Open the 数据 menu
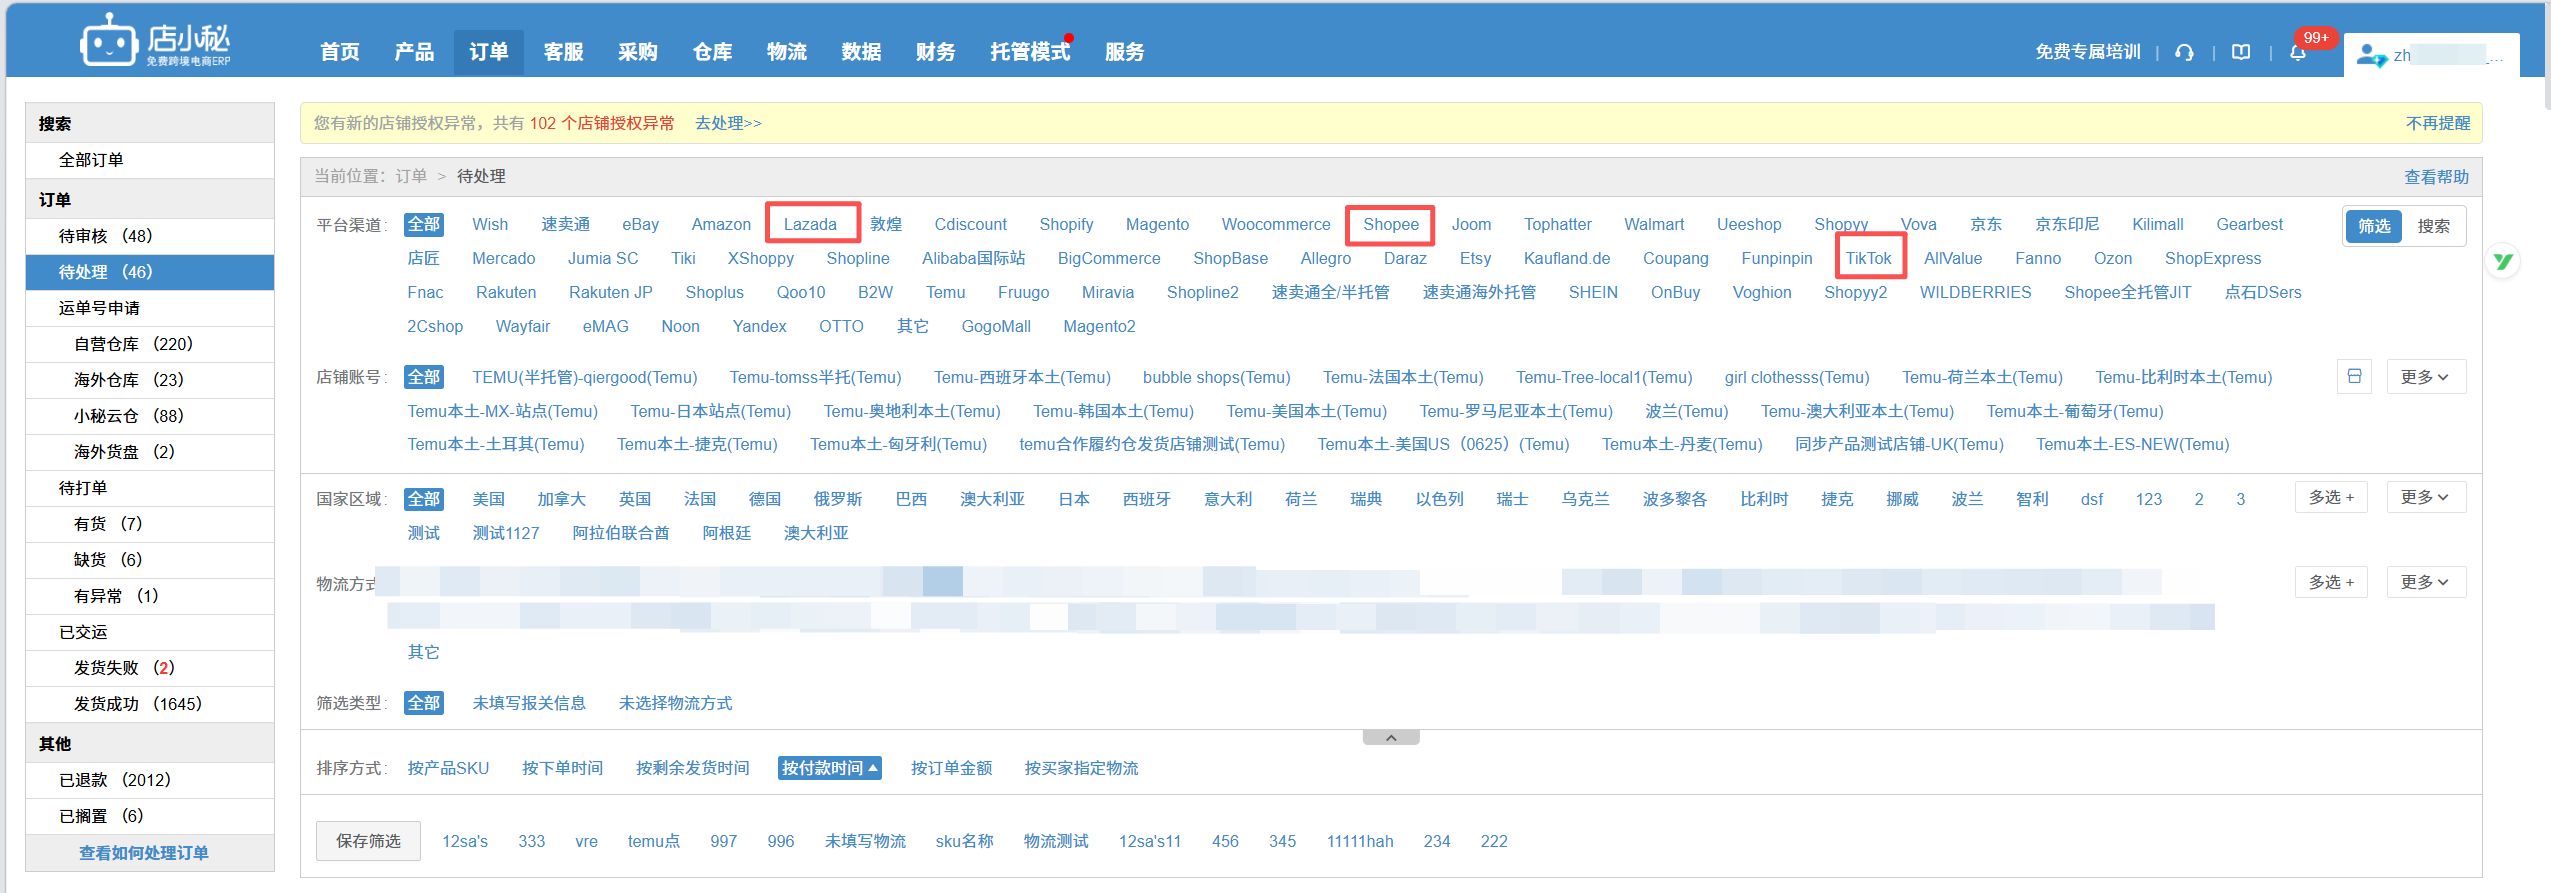 [x=861, y=52]
